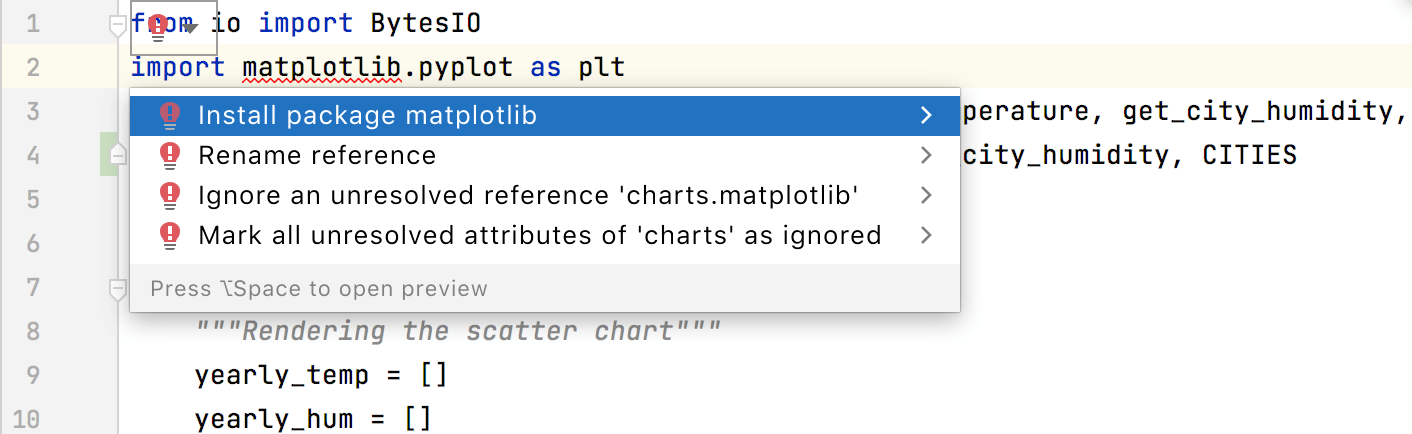1412x434 pixels.
Task: Click the error icon beside Mark all unresolved
Action: click(x=170, y=236)
